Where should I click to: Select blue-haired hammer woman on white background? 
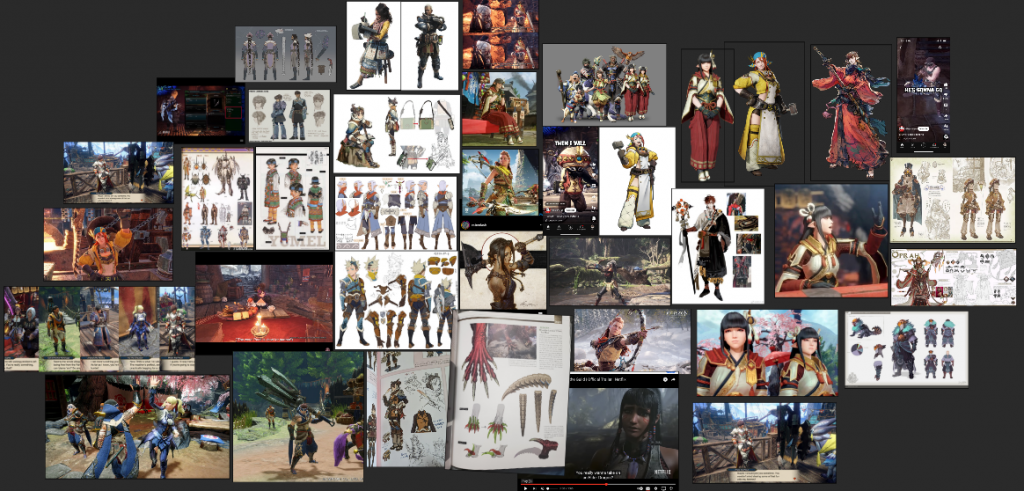(x=637, y=181)
